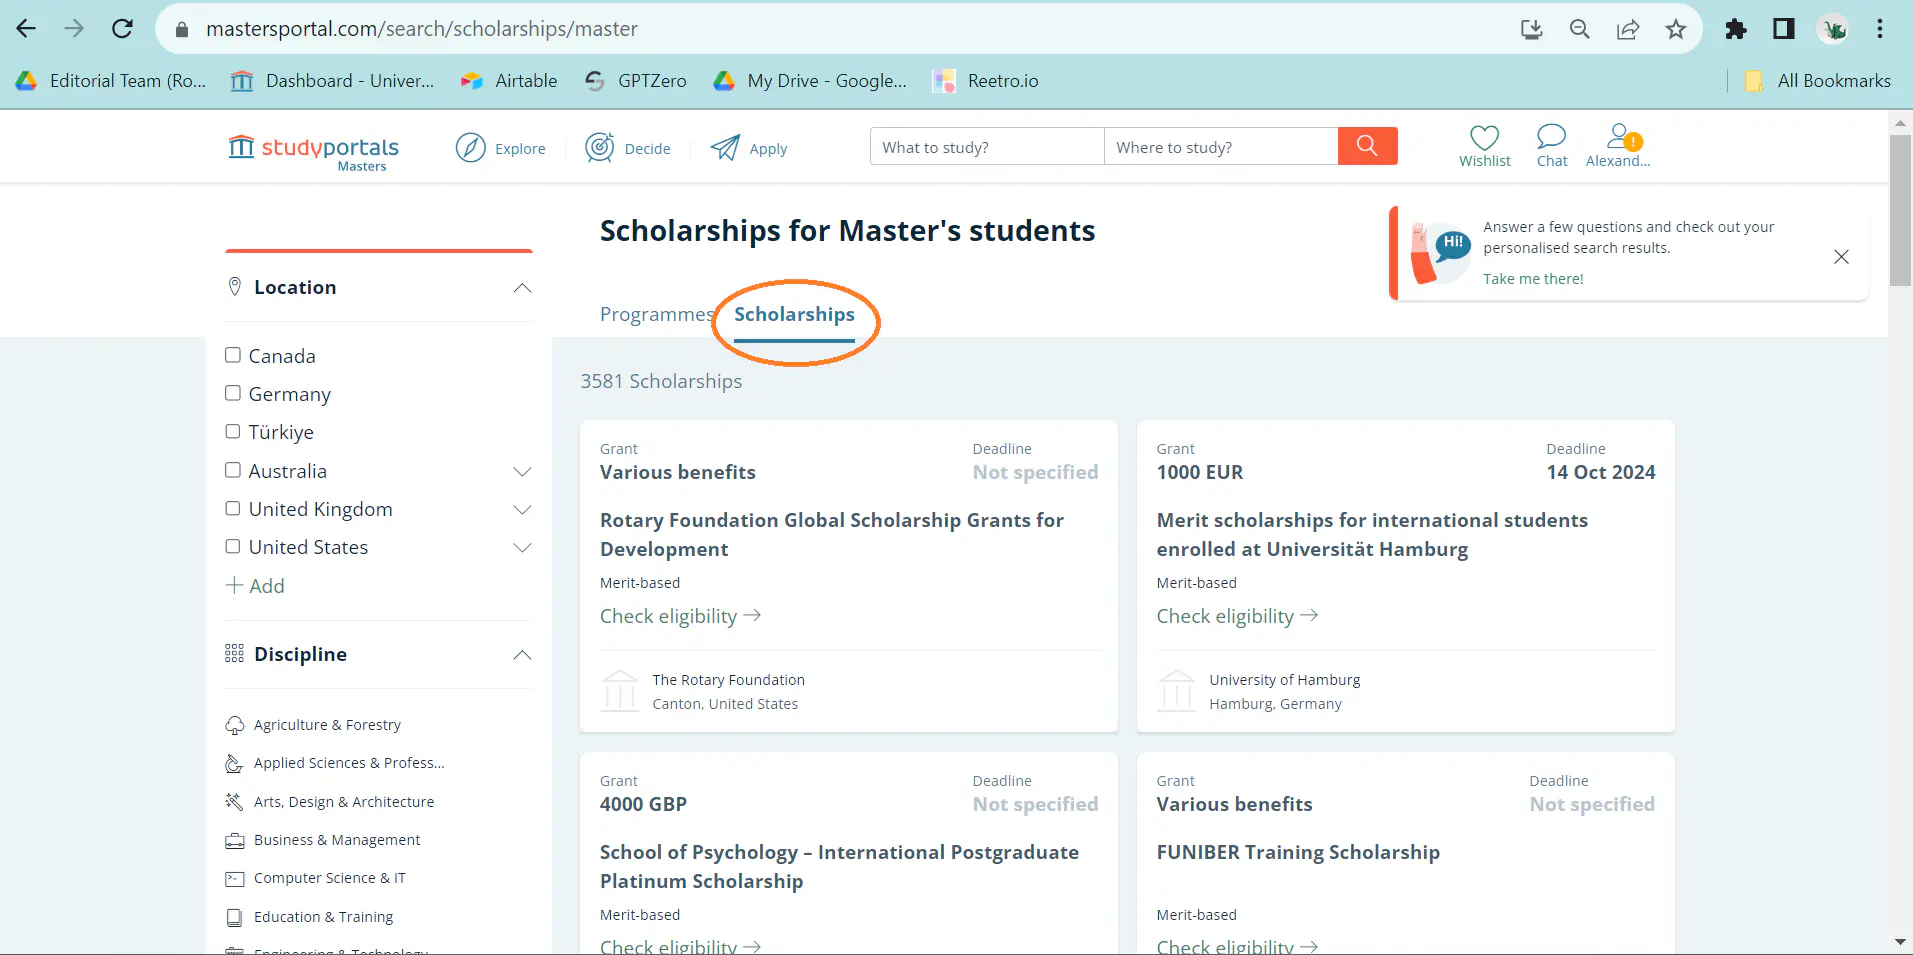1913x955 pixels.
Task: Click the What to study search field
Action: 985,146
